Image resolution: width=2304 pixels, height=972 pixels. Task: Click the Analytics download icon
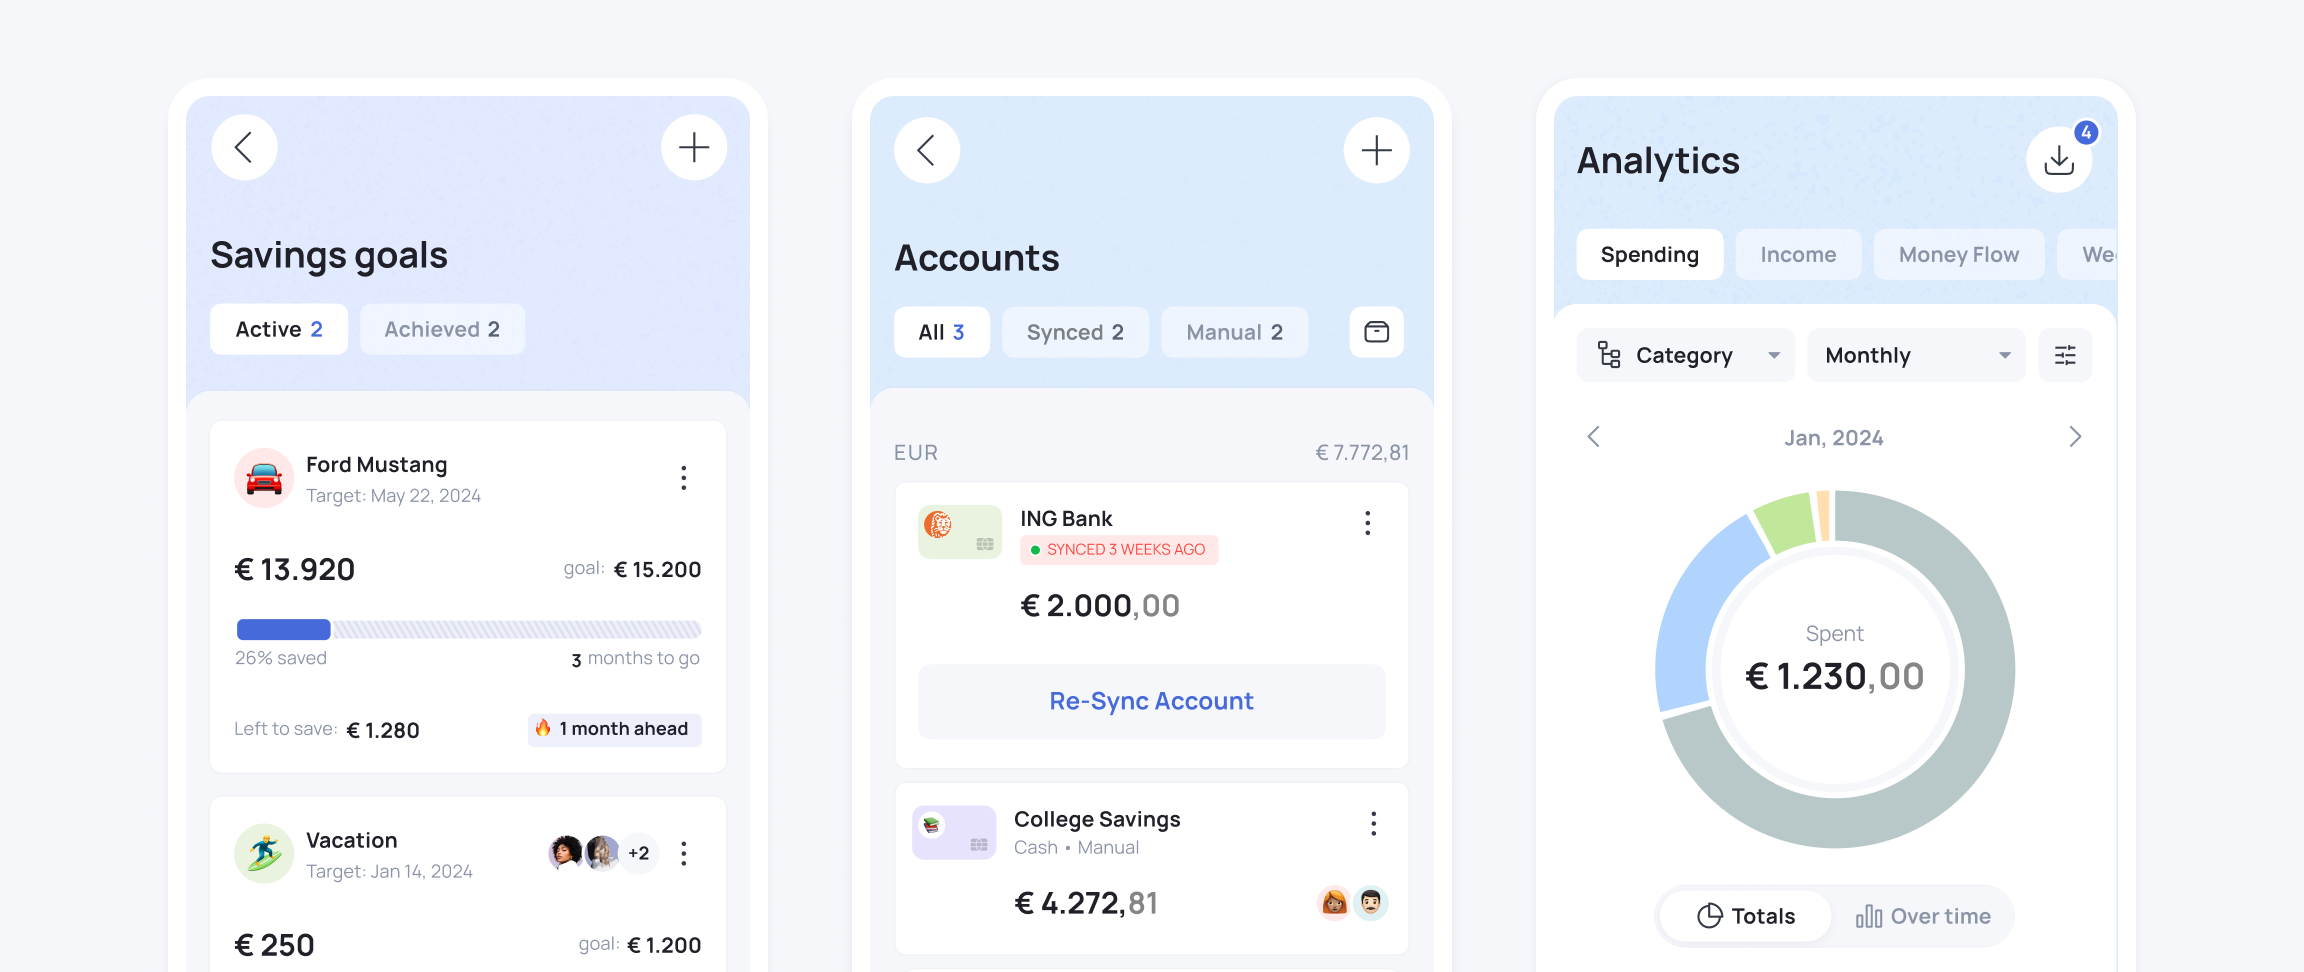pyautogui.click(x=2059, y=160)
